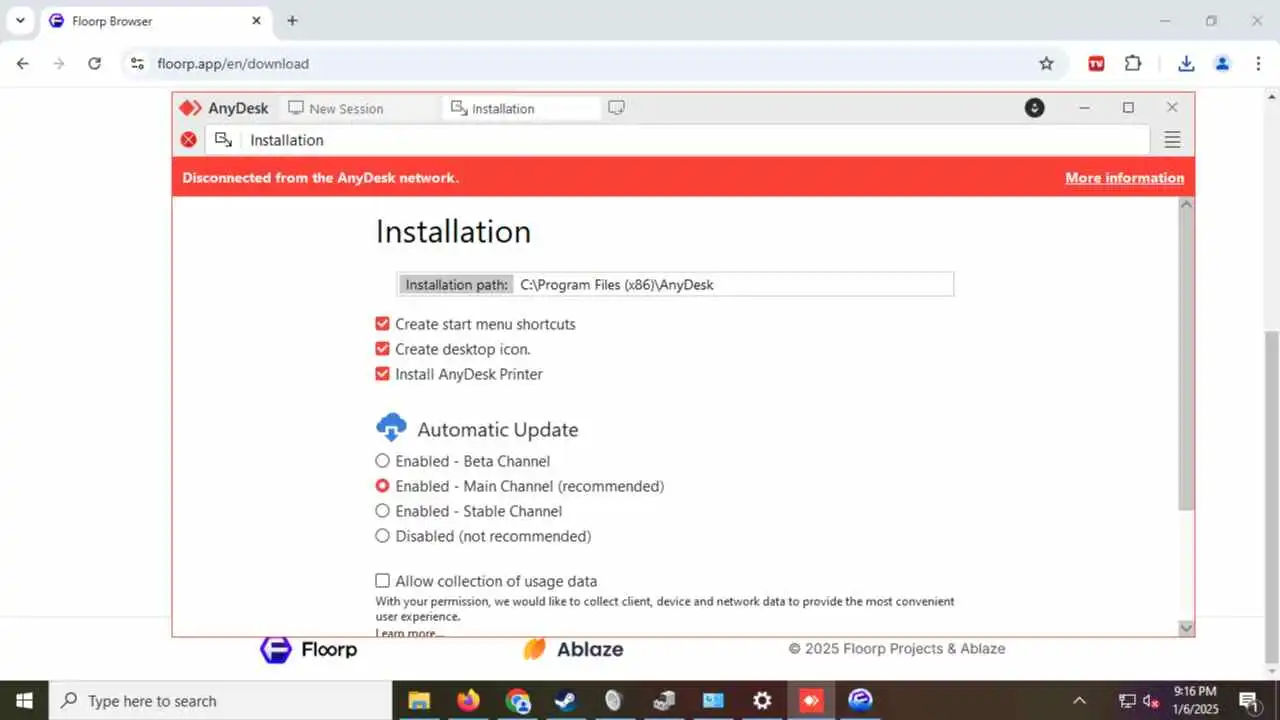Select the Floorp Browser Chrome tab
This screenshot has height=720, width=1280.
click(155, 21)
